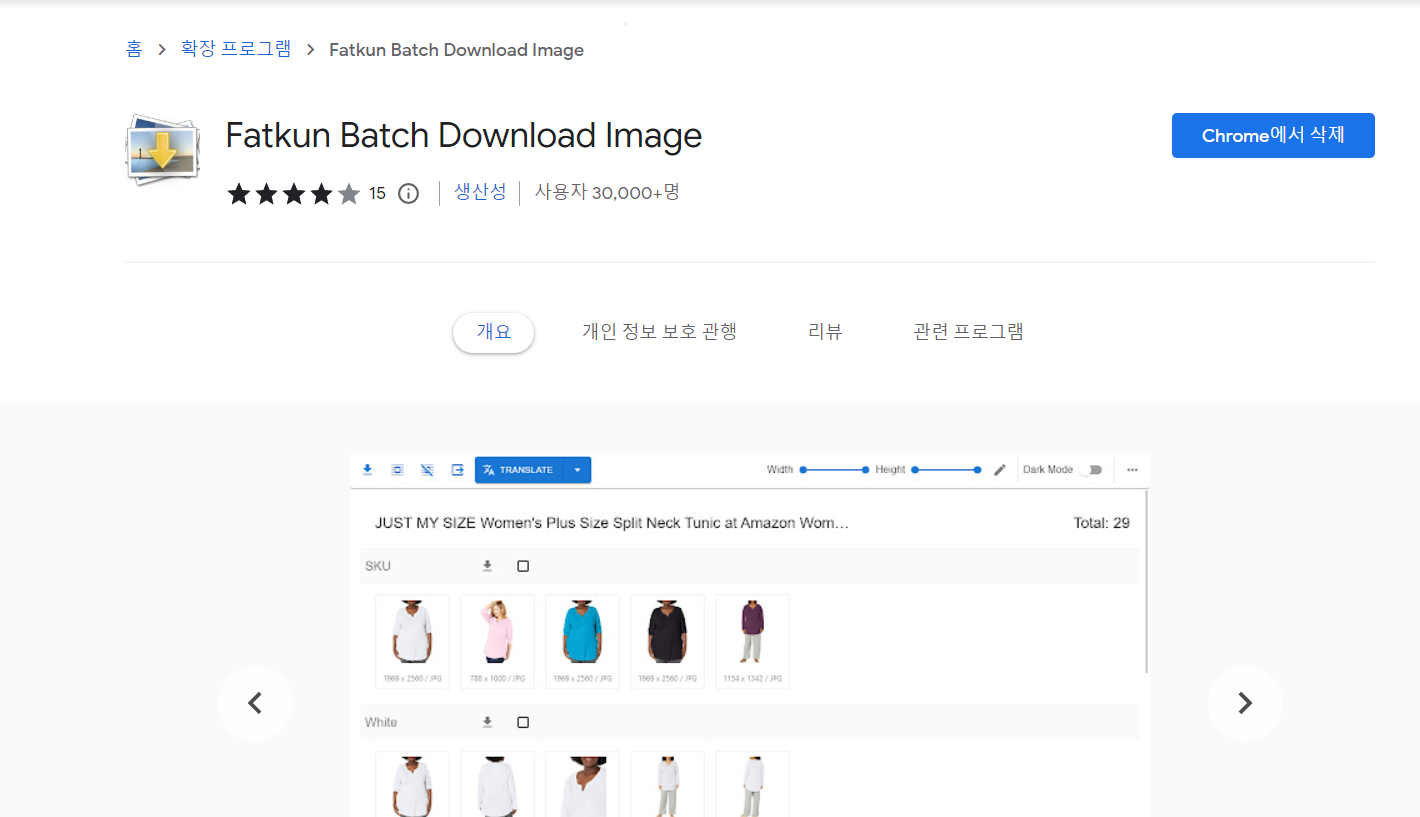Adjust the Width slider
This screenshot has height=817, width=1420.
coord(834,469)
